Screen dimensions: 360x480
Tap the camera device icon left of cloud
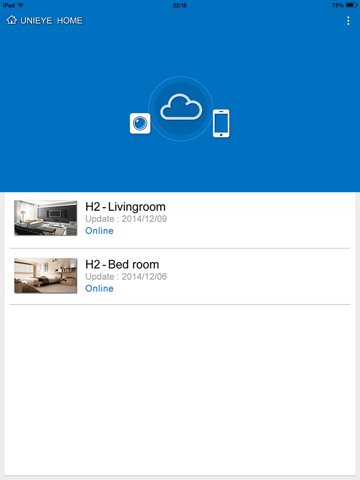coord(140,123)
